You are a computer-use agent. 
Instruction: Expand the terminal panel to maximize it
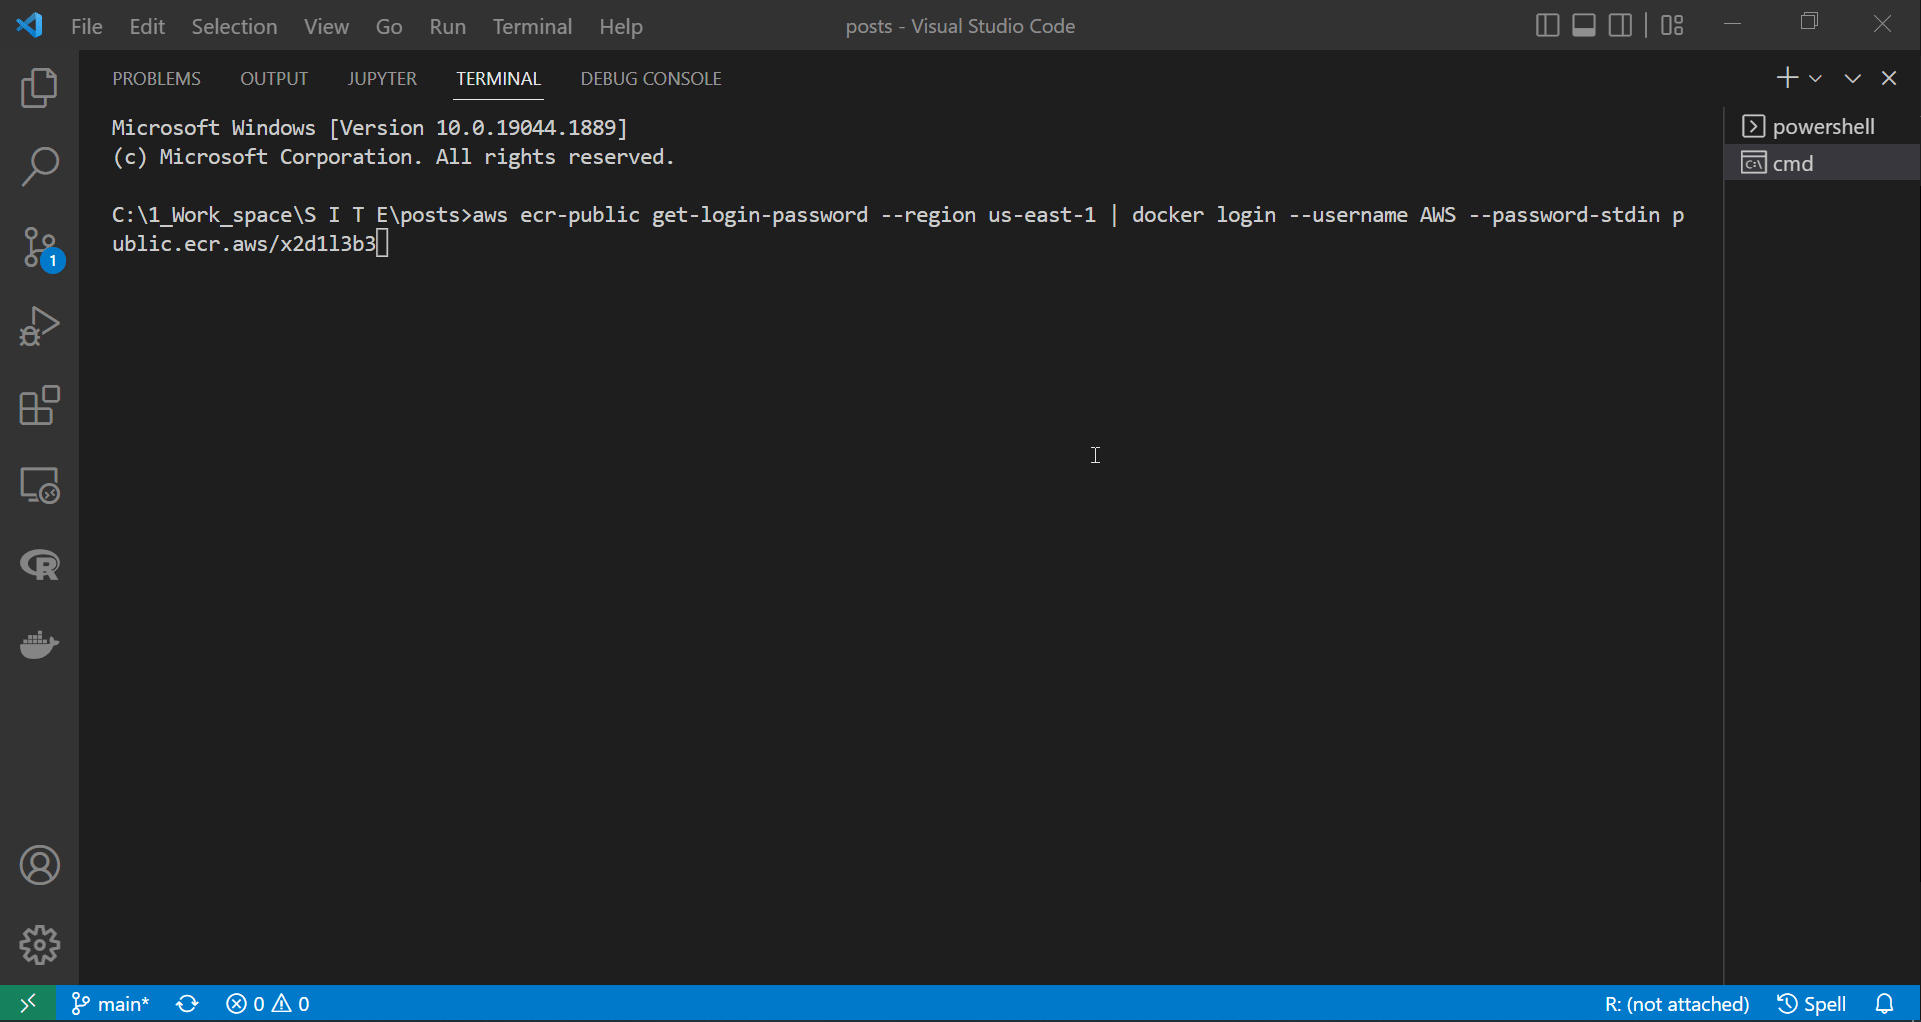point(1852,78)
